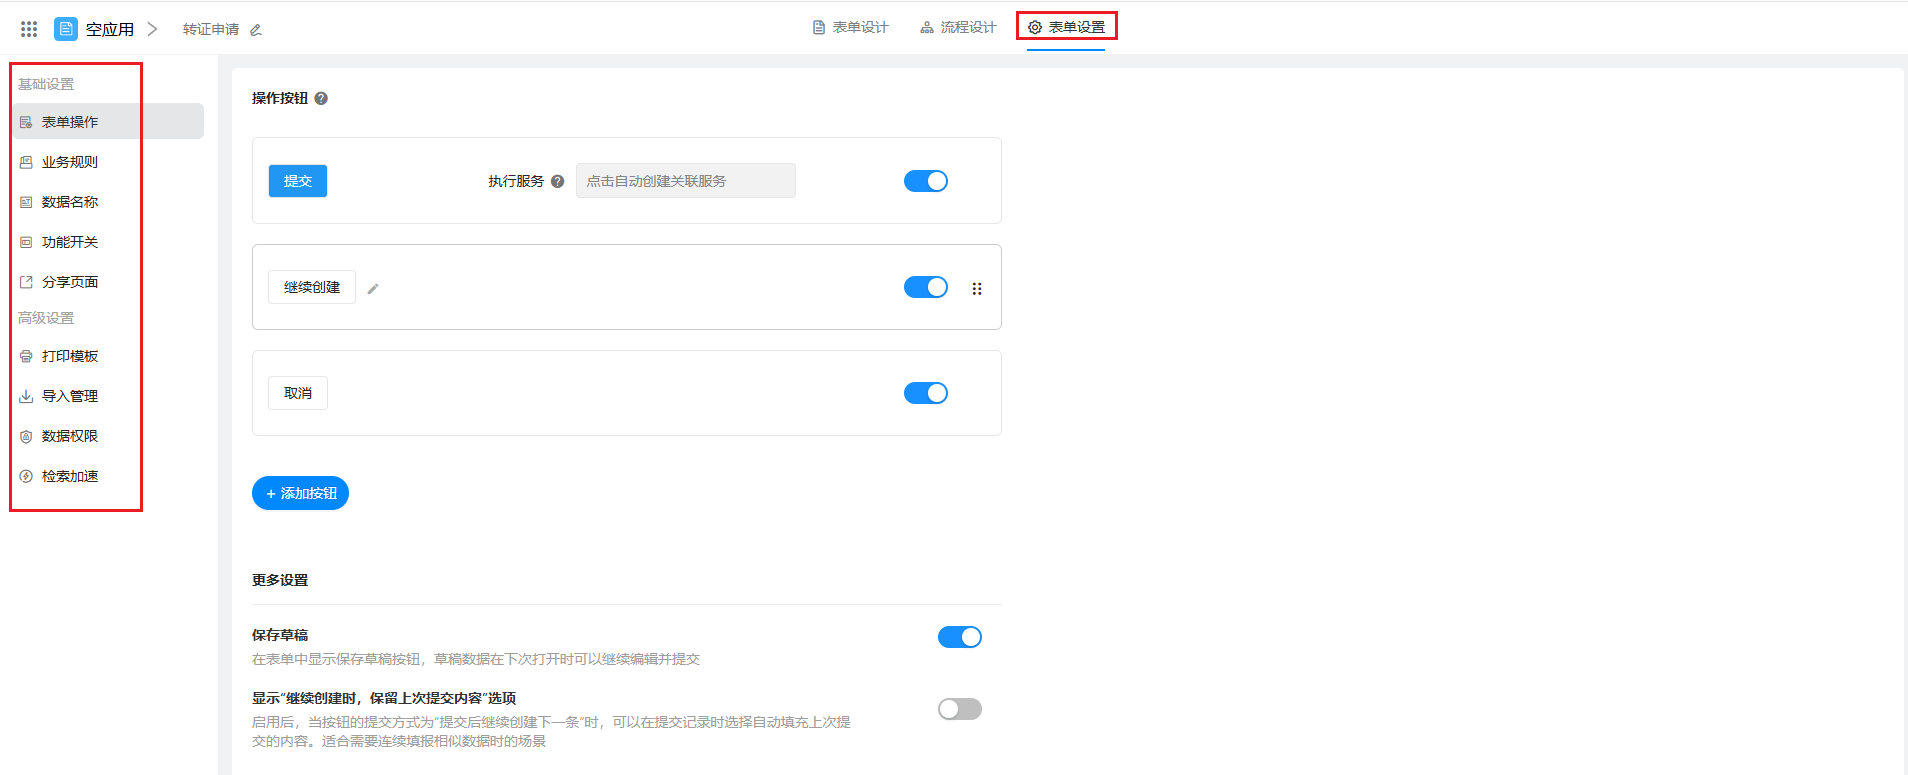Click the blue 空应用 app icon

[x=66, y=29]
